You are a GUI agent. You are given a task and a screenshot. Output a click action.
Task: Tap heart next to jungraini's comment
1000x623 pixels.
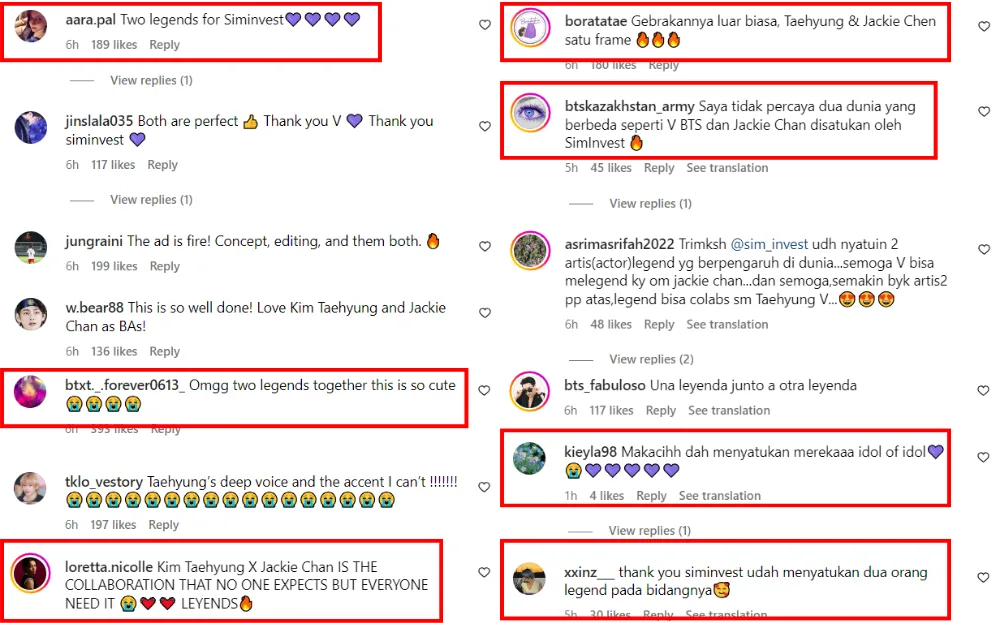point(485,246)
